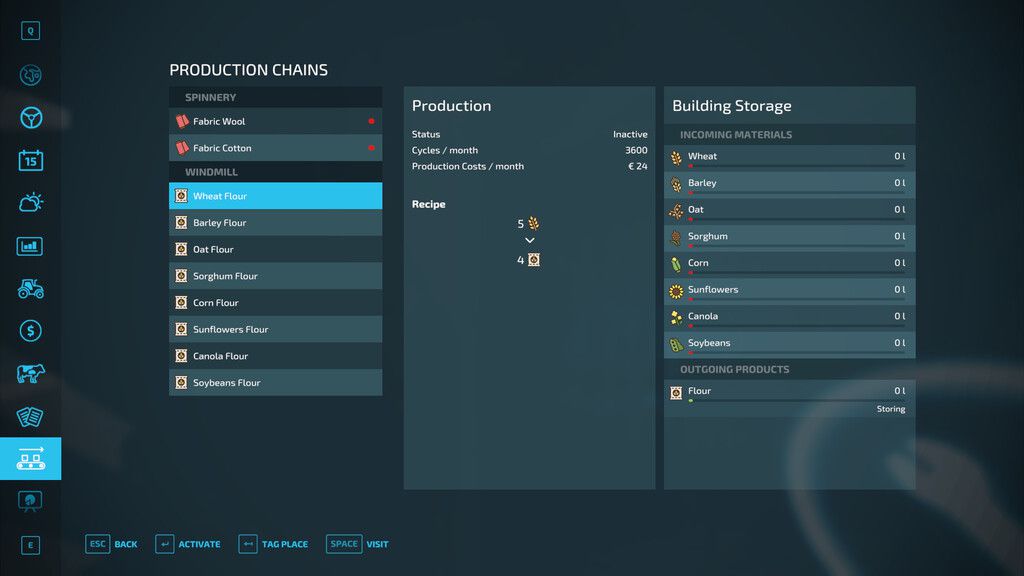Open the tractor vehicles page
This screenshot has width=1024, height=576.
point(30,288)
